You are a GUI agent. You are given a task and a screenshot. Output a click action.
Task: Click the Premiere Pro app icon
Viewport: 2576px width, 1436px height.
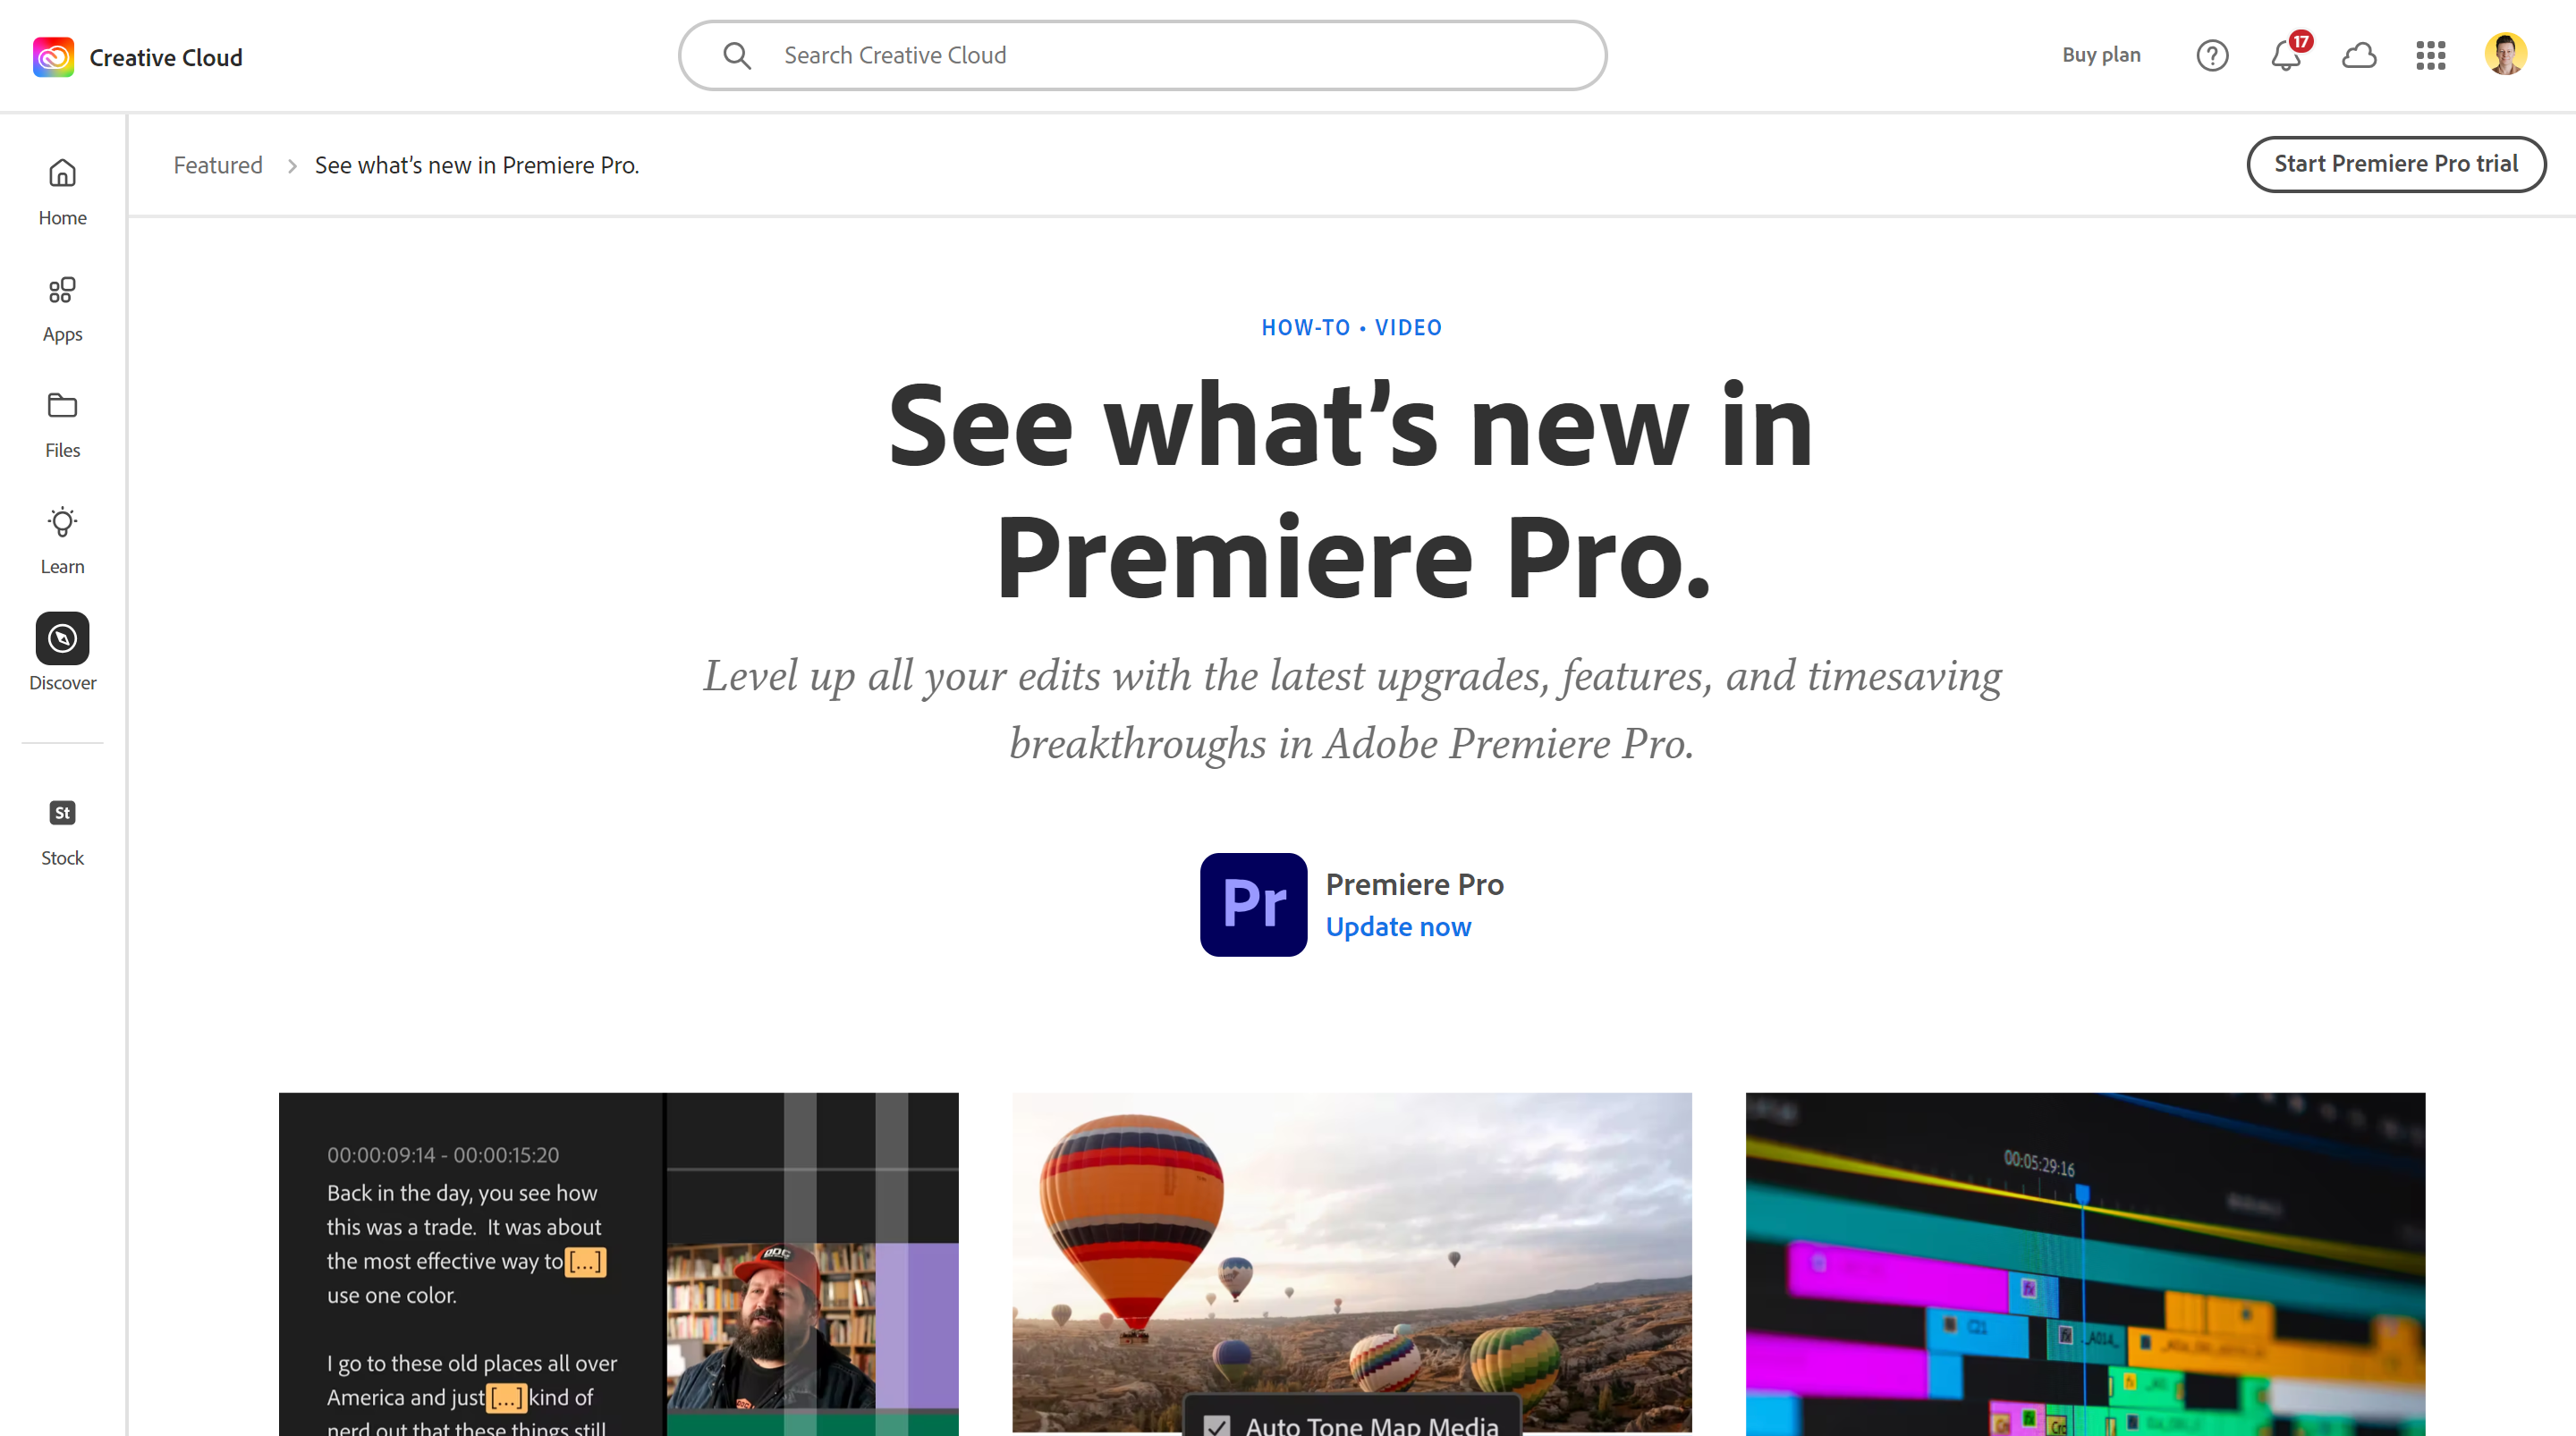(x=1253, y=905)
